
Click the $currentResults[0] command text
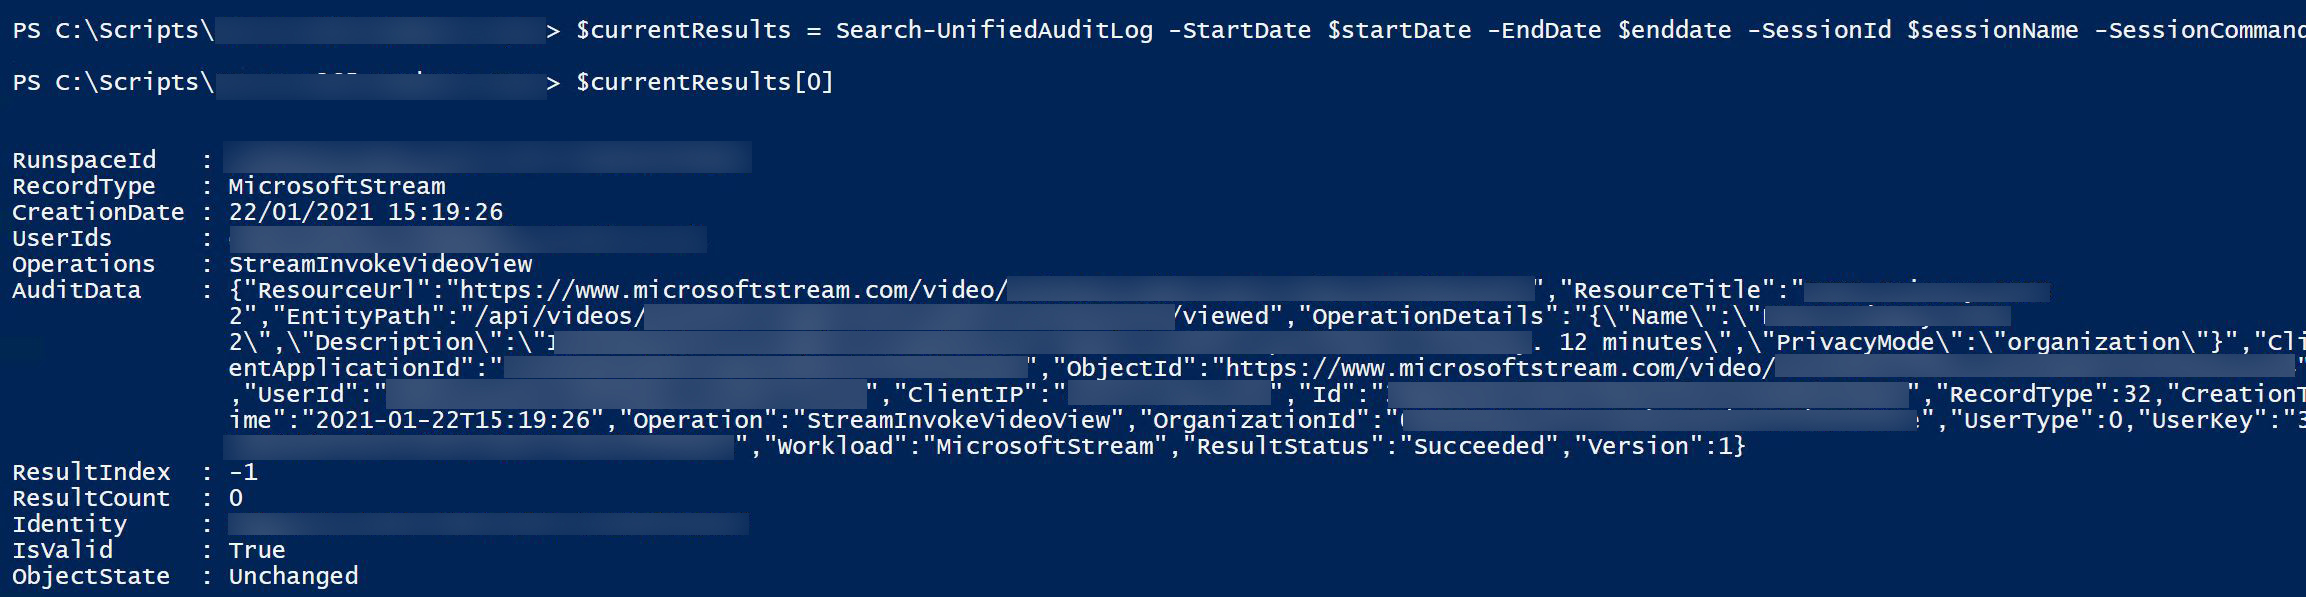(x=704, y=82)
